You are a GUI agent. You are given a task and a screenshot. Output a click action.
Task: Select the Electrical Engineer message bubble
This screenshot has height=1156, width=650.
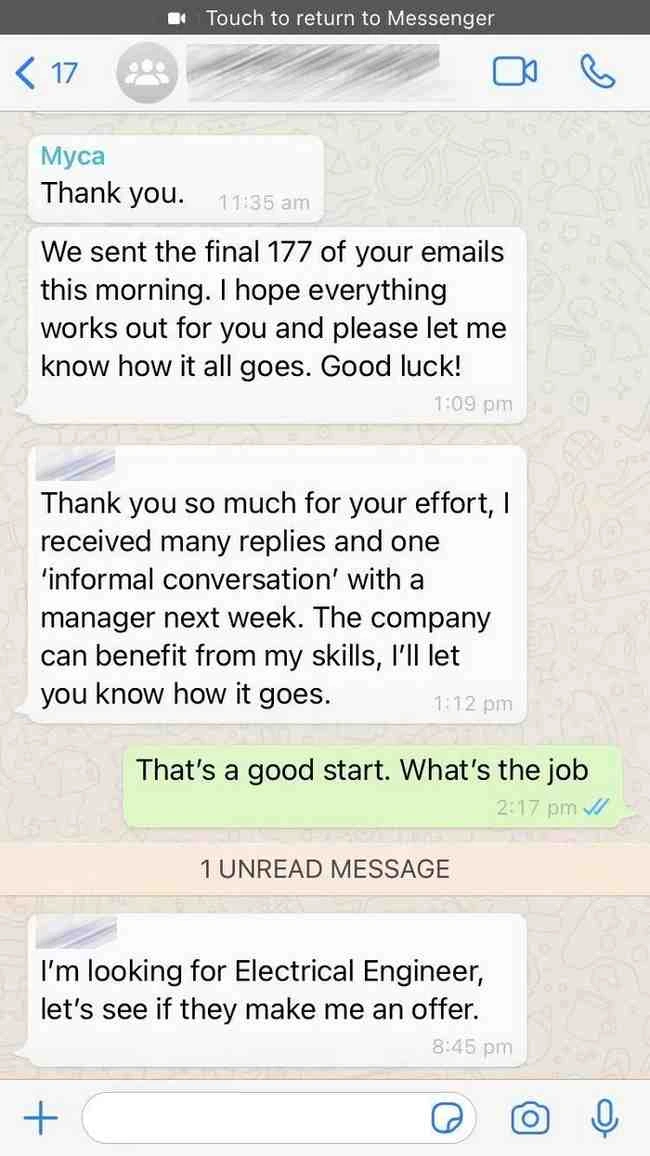(277, 990)
